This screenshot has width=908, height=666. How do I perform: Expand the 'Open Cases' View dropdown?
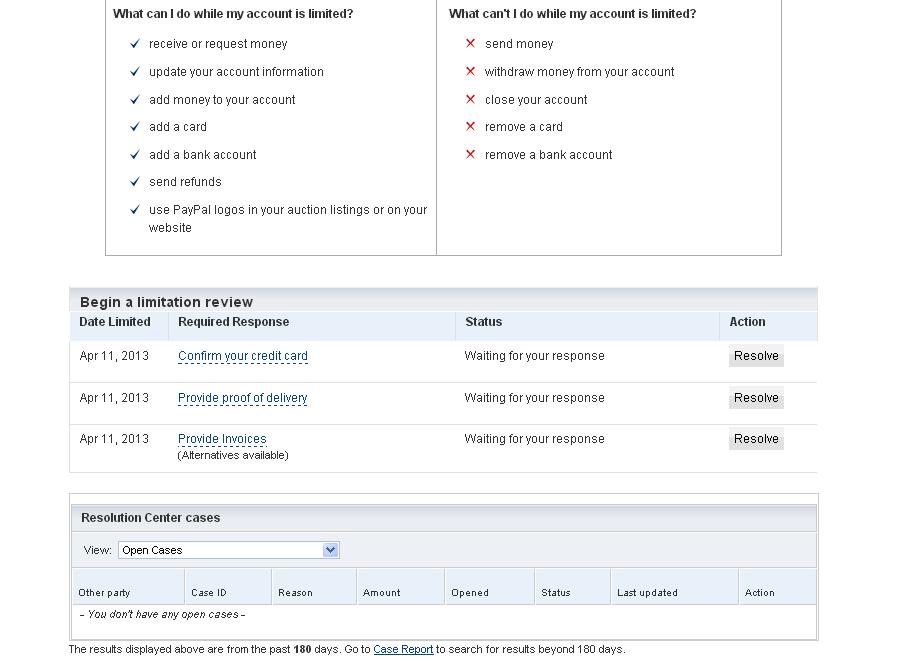coord(331,550)
